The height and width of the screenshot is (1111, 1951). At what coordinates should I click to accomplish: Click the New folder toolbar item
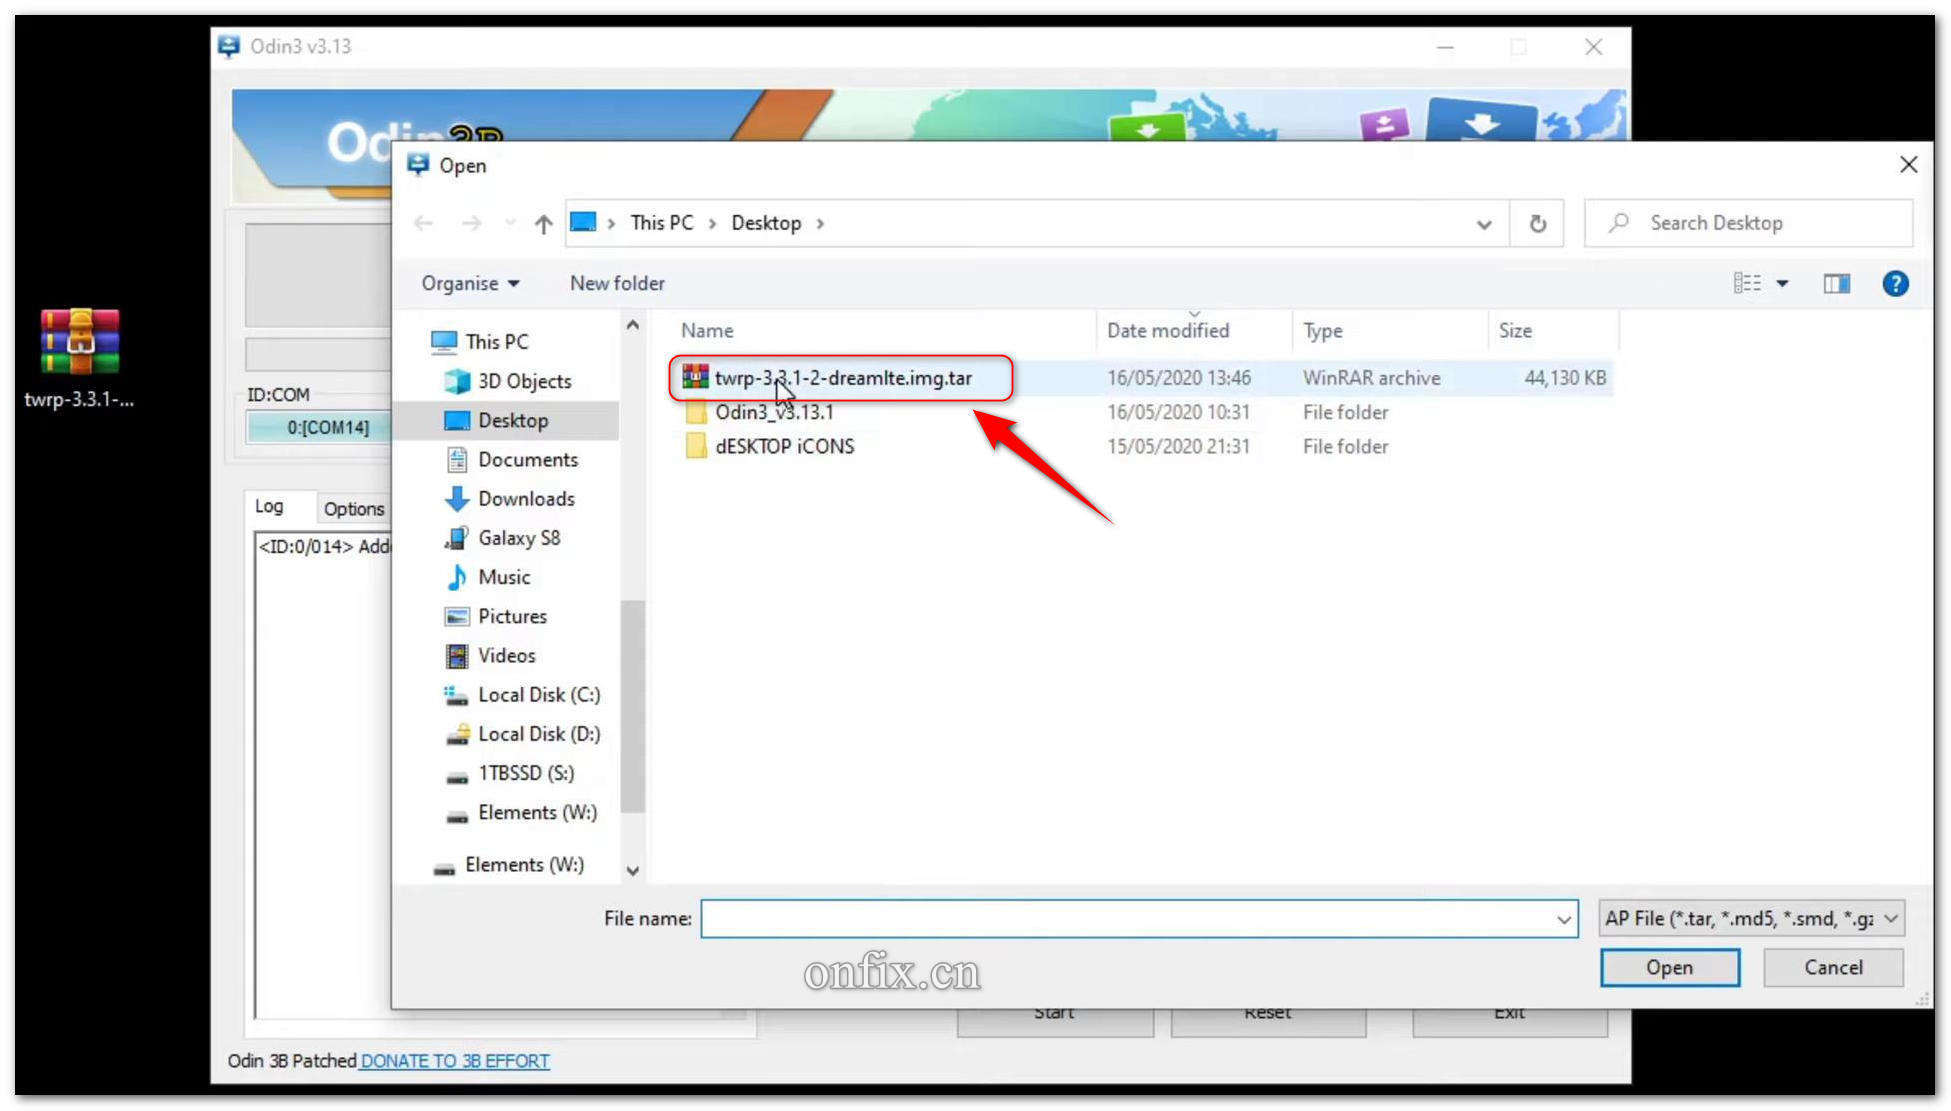(x=617, y=284)
